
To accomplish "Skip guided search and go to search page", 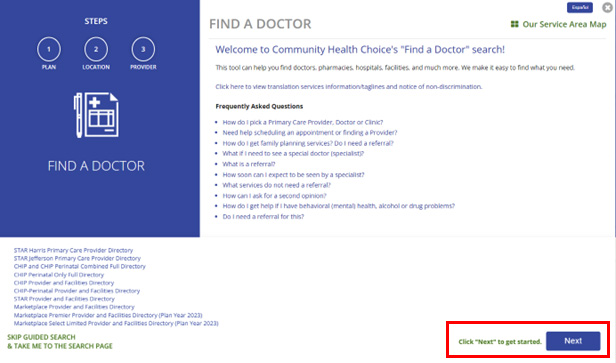I will (60, 341).
